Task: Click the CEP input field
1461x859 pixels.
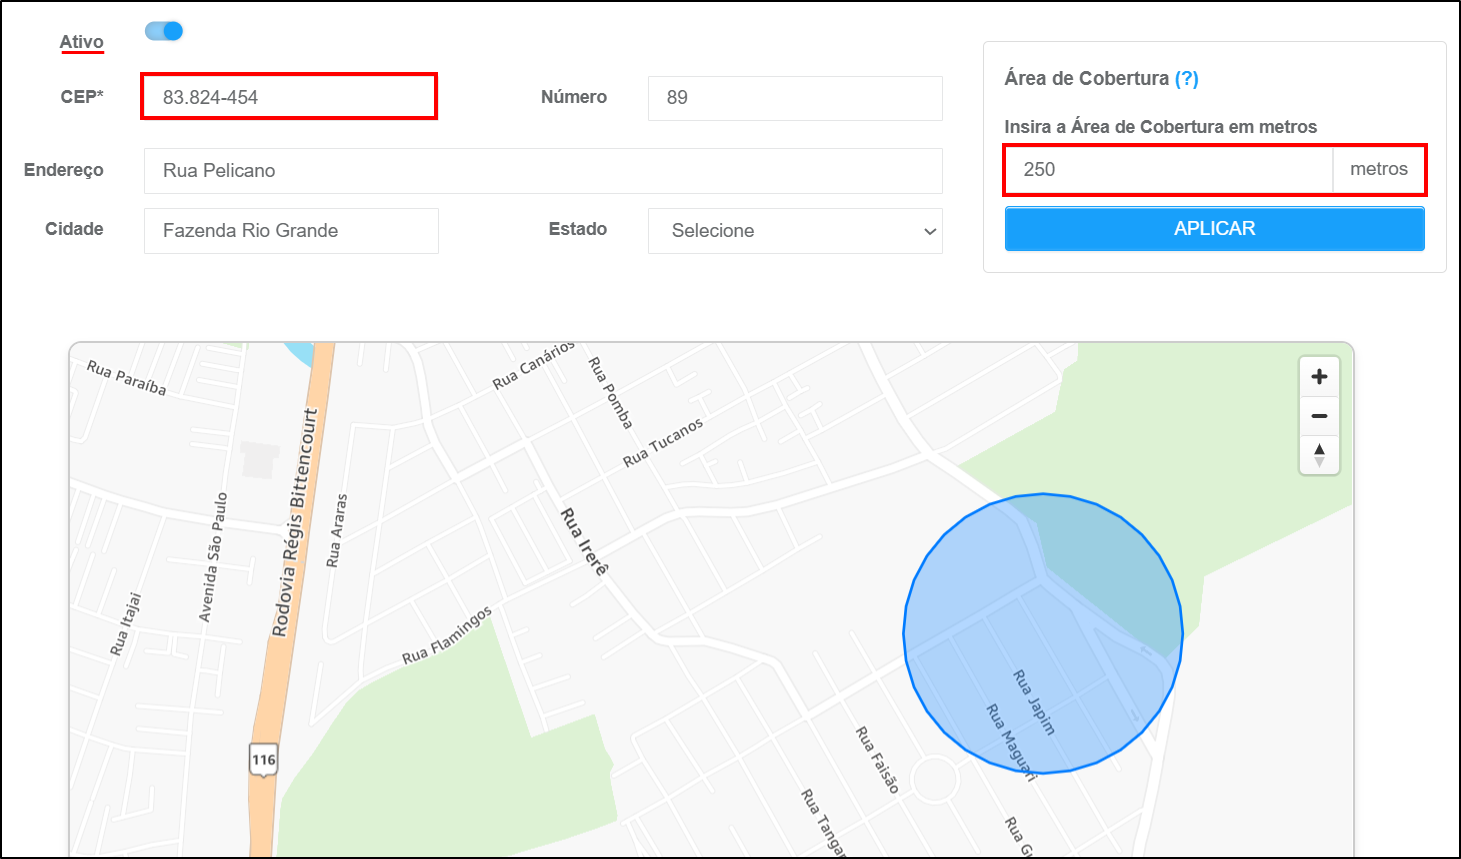Action: (289, 97)
